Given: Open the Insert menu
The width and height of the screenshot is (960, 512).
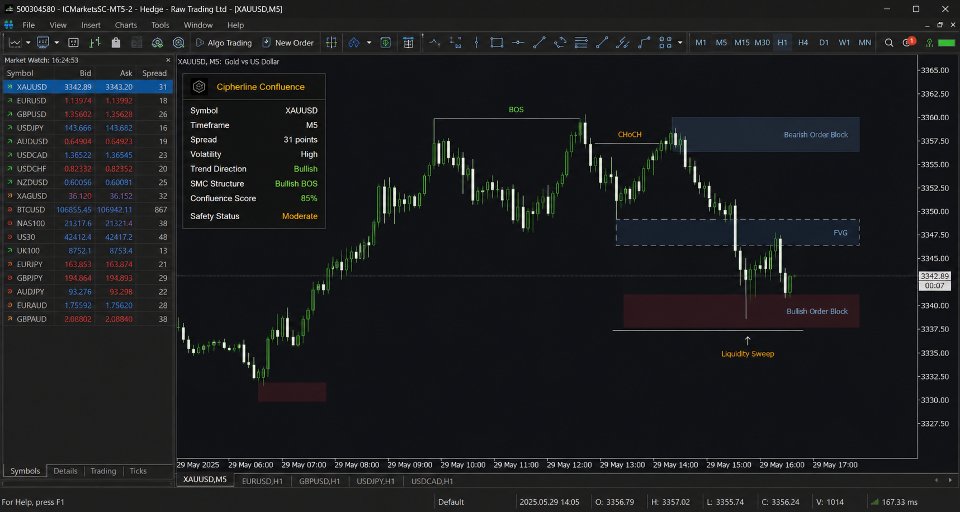Looking at the screenshot, I should point(91,25).
